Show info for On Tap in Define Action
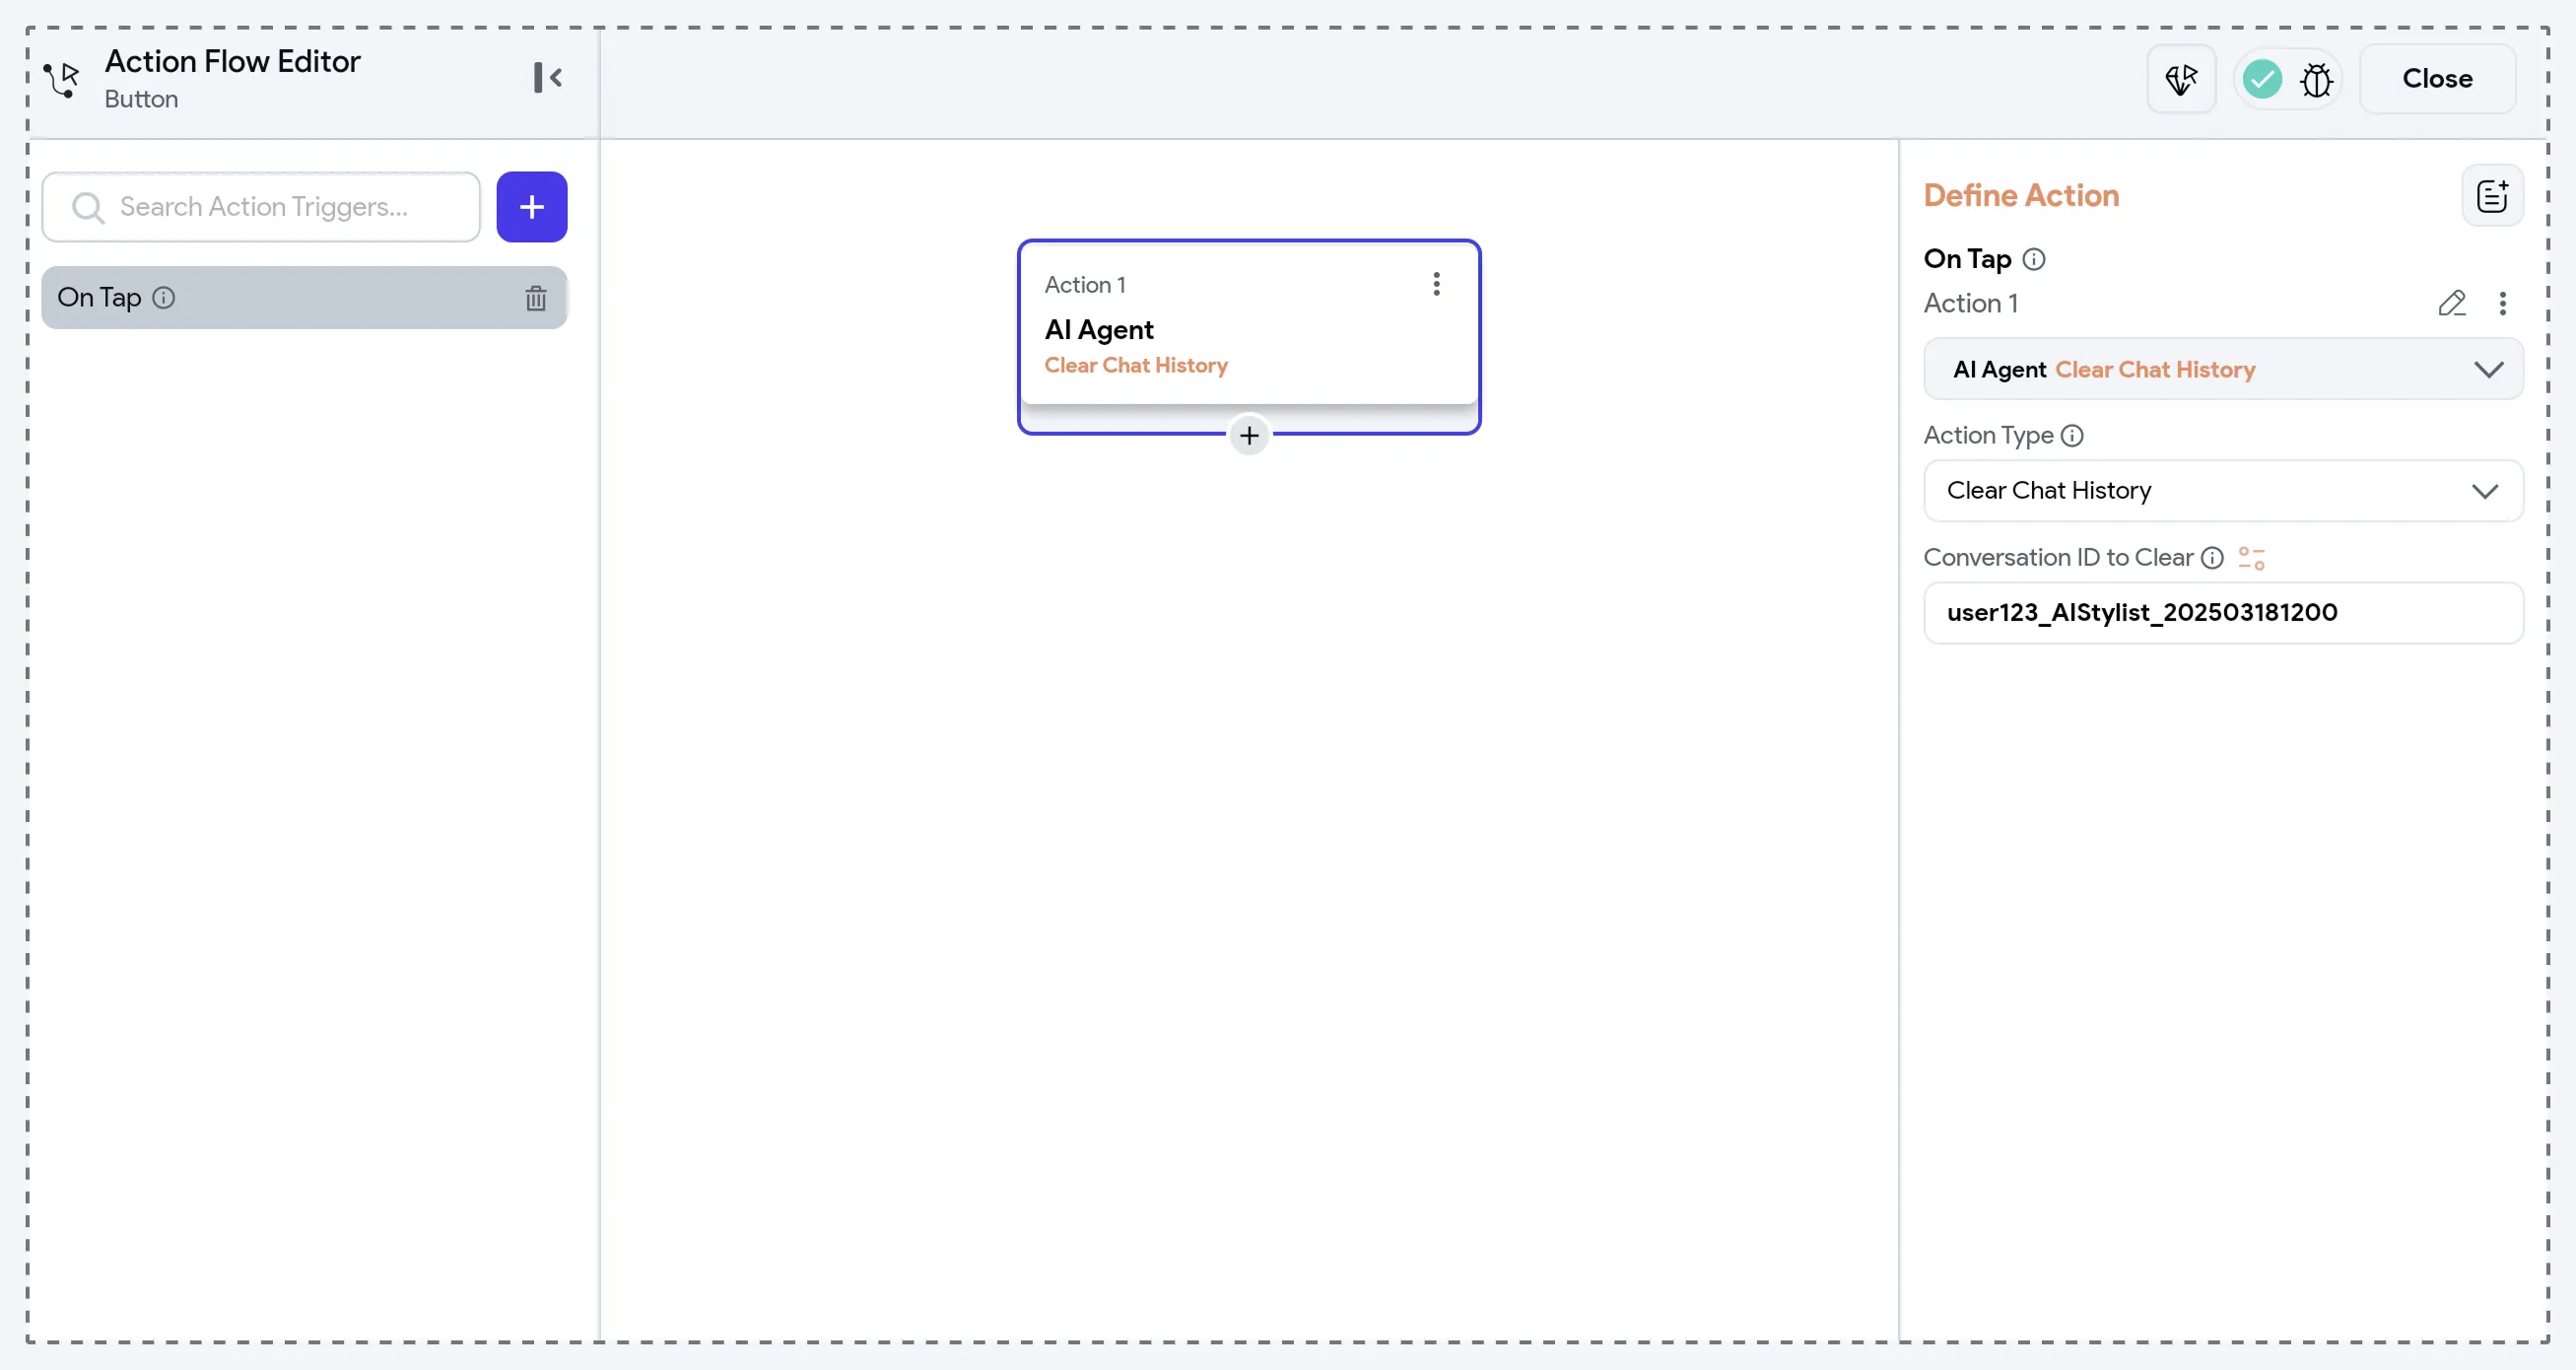The image size is (2576, 1370). tap(2033, 259)
